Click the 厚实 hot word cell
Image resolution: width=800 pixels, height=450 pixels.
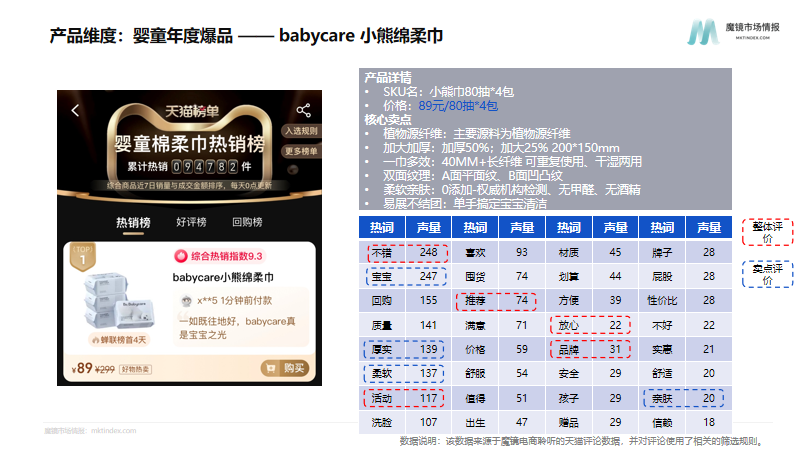point(382,349)
